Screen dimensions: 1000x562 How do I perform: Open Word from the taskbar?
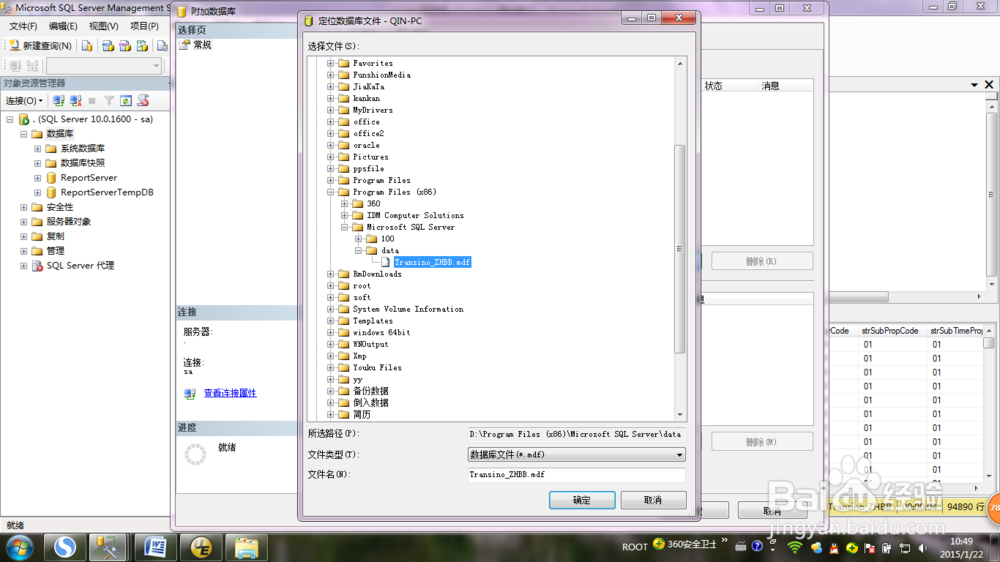(x=155, y=547)
